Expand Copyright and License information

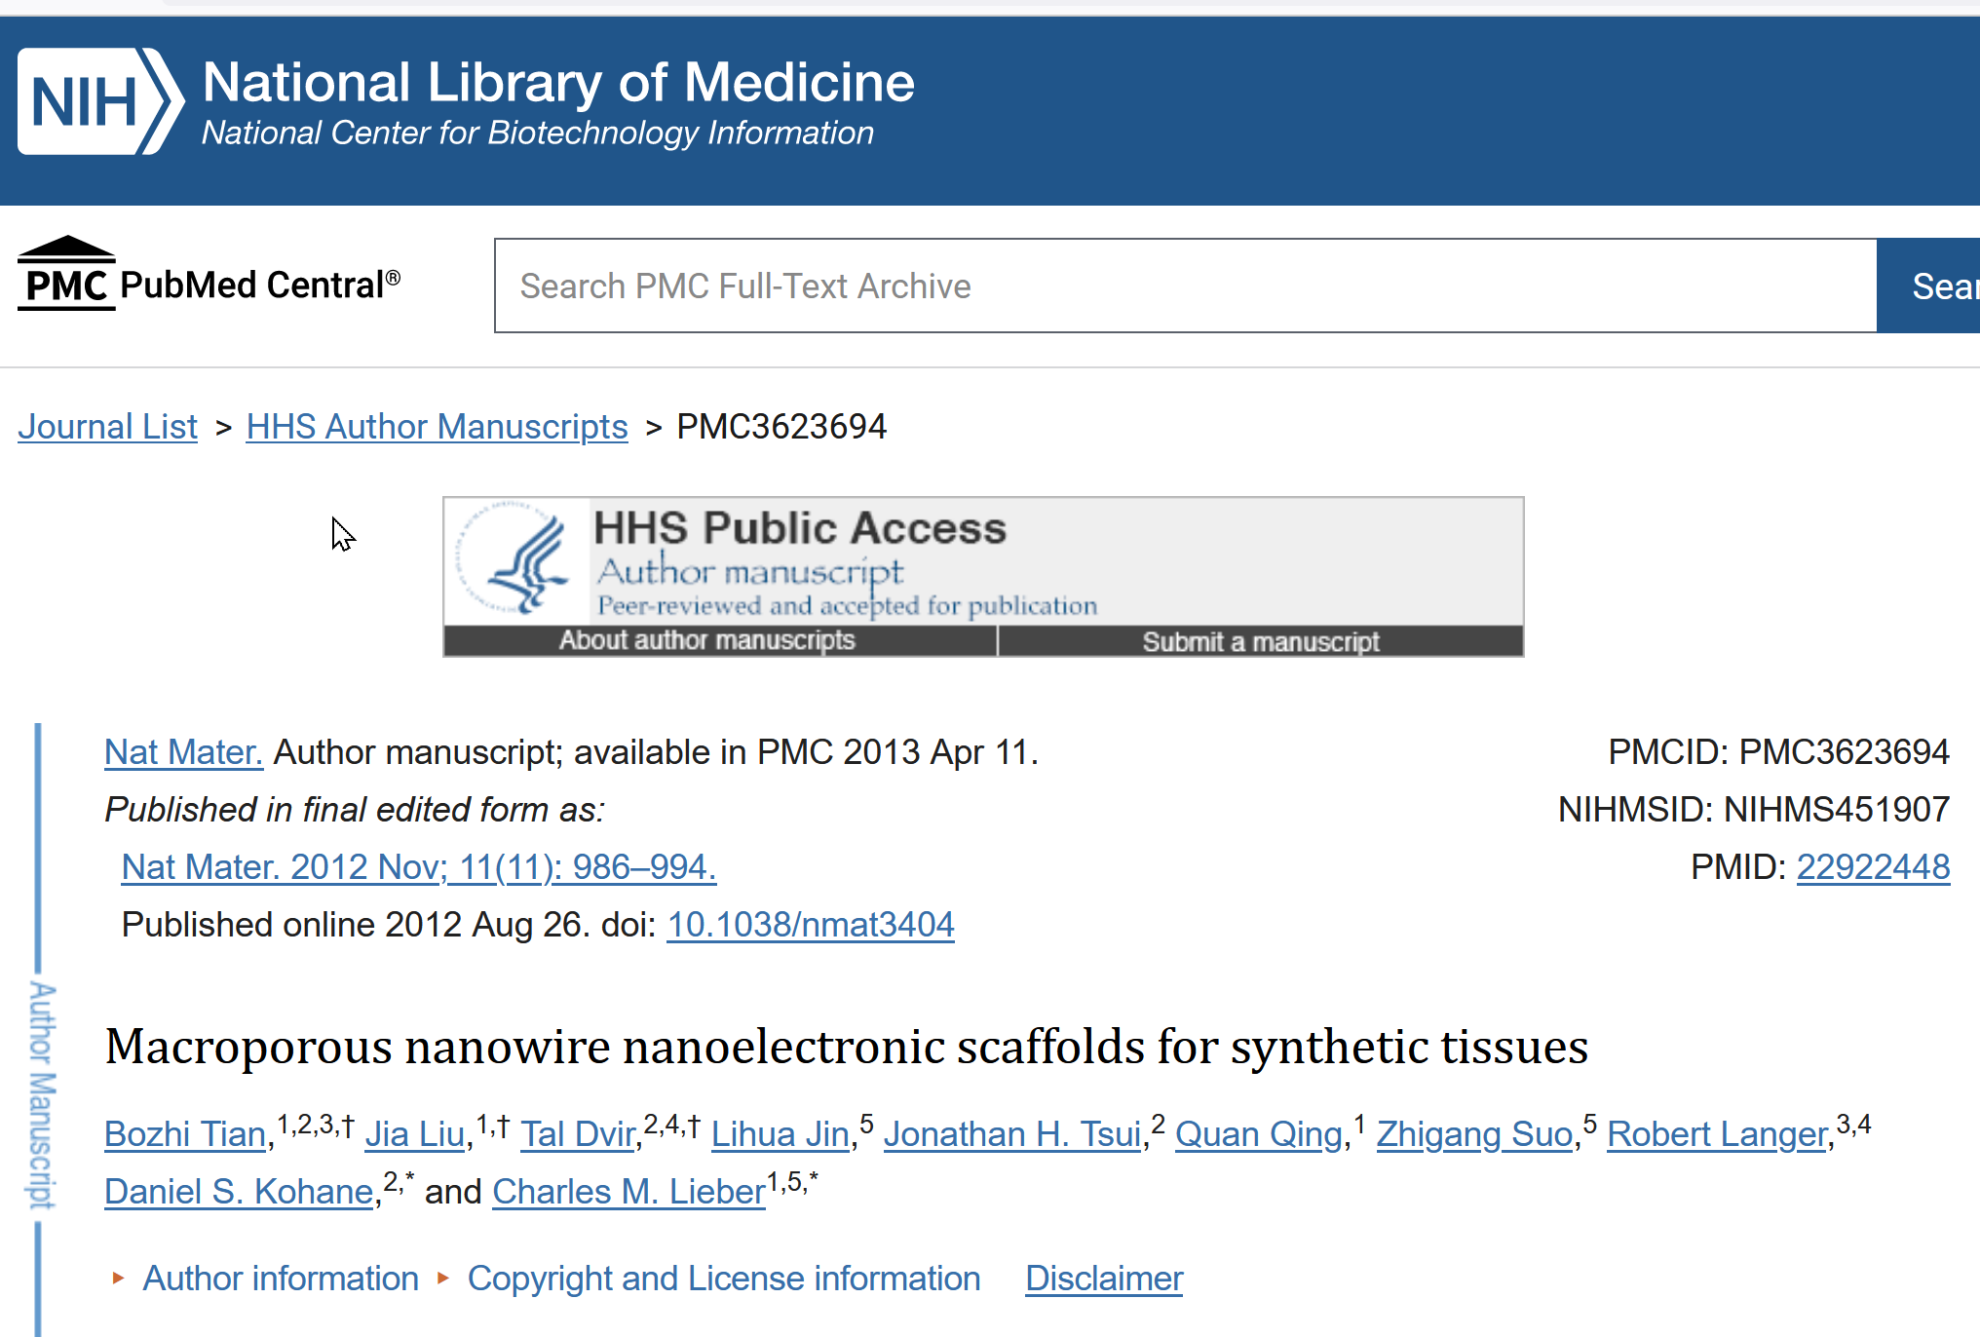723,1278
